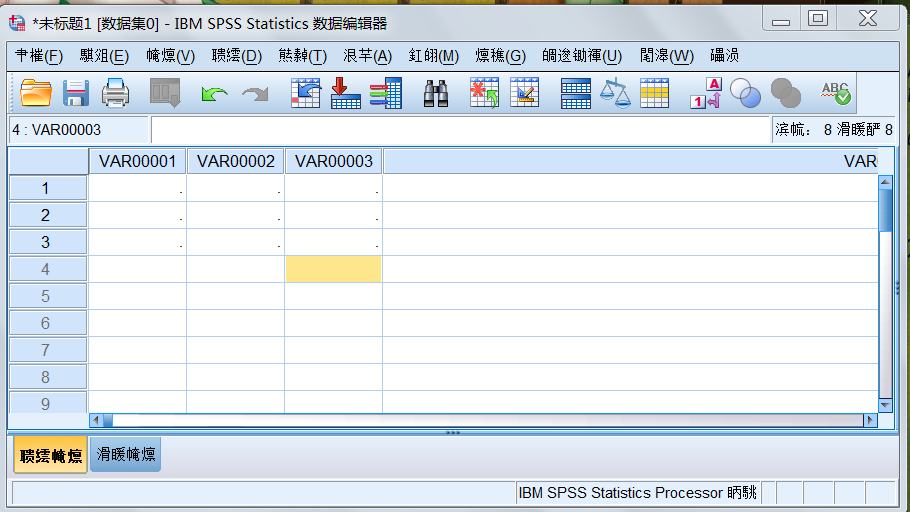The width and height of the screenshot is (910, 512).
Task: Open the Graphs (G) menu
Action: click(x=500, y=56)
